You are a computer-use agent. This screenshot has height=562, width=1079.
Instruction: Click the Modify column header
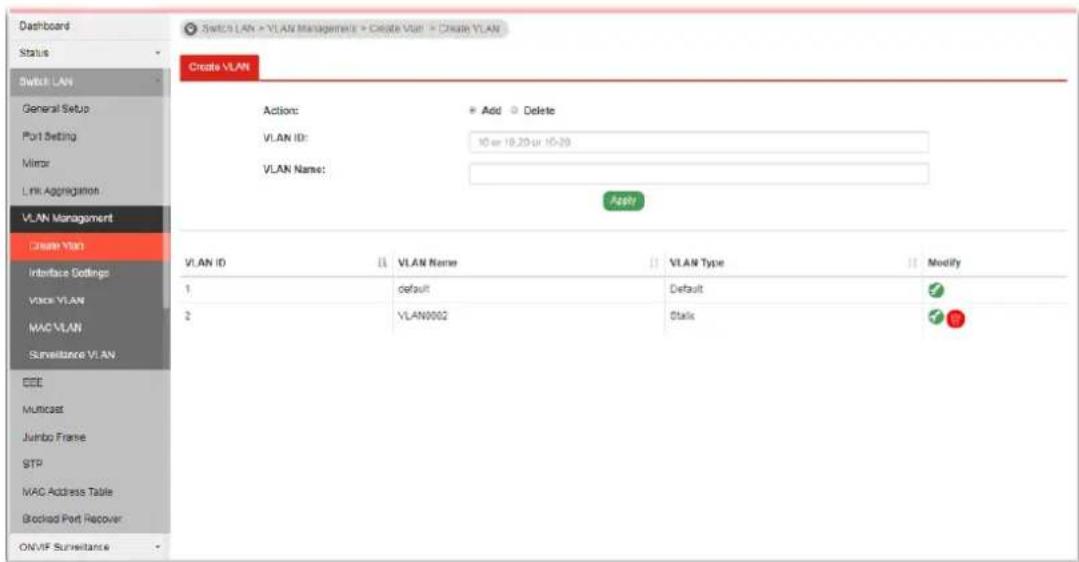(944, 263)
